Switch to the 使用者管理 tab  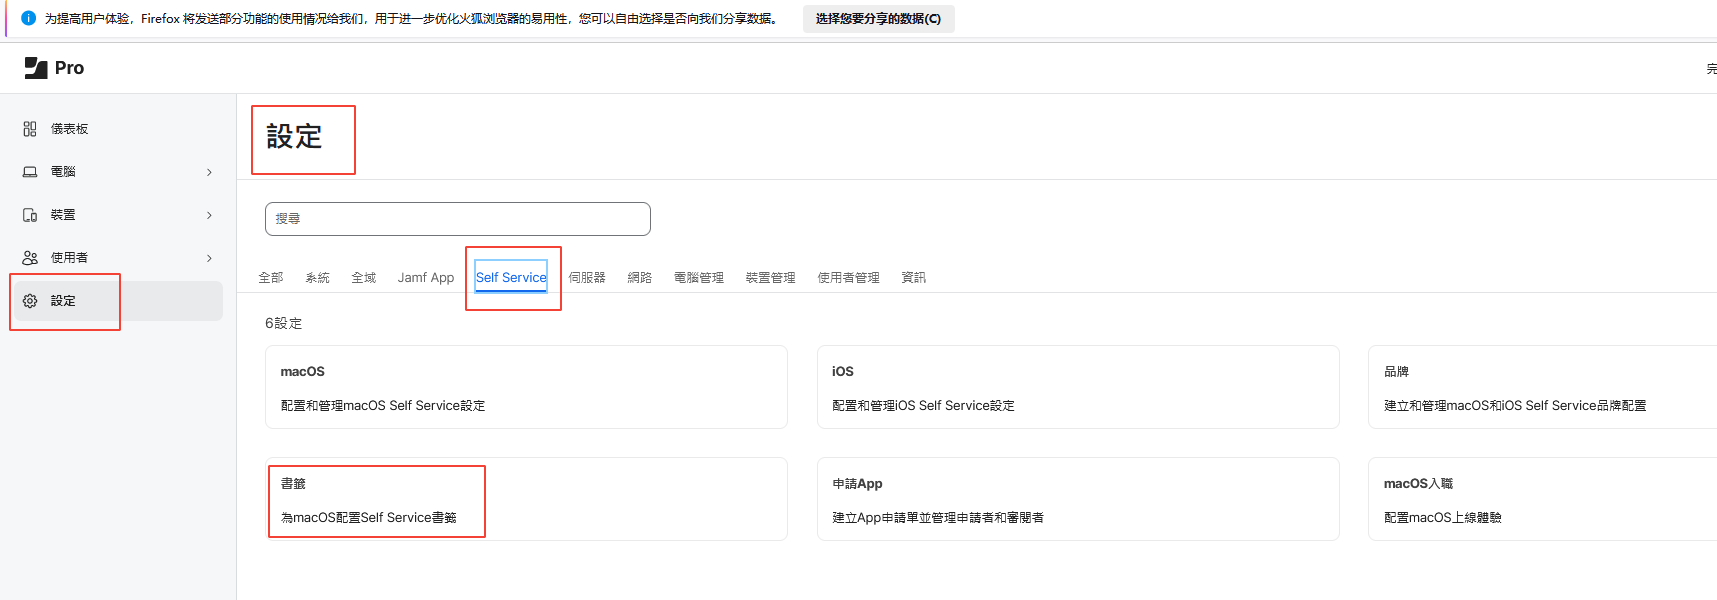(x=849, y=278)
